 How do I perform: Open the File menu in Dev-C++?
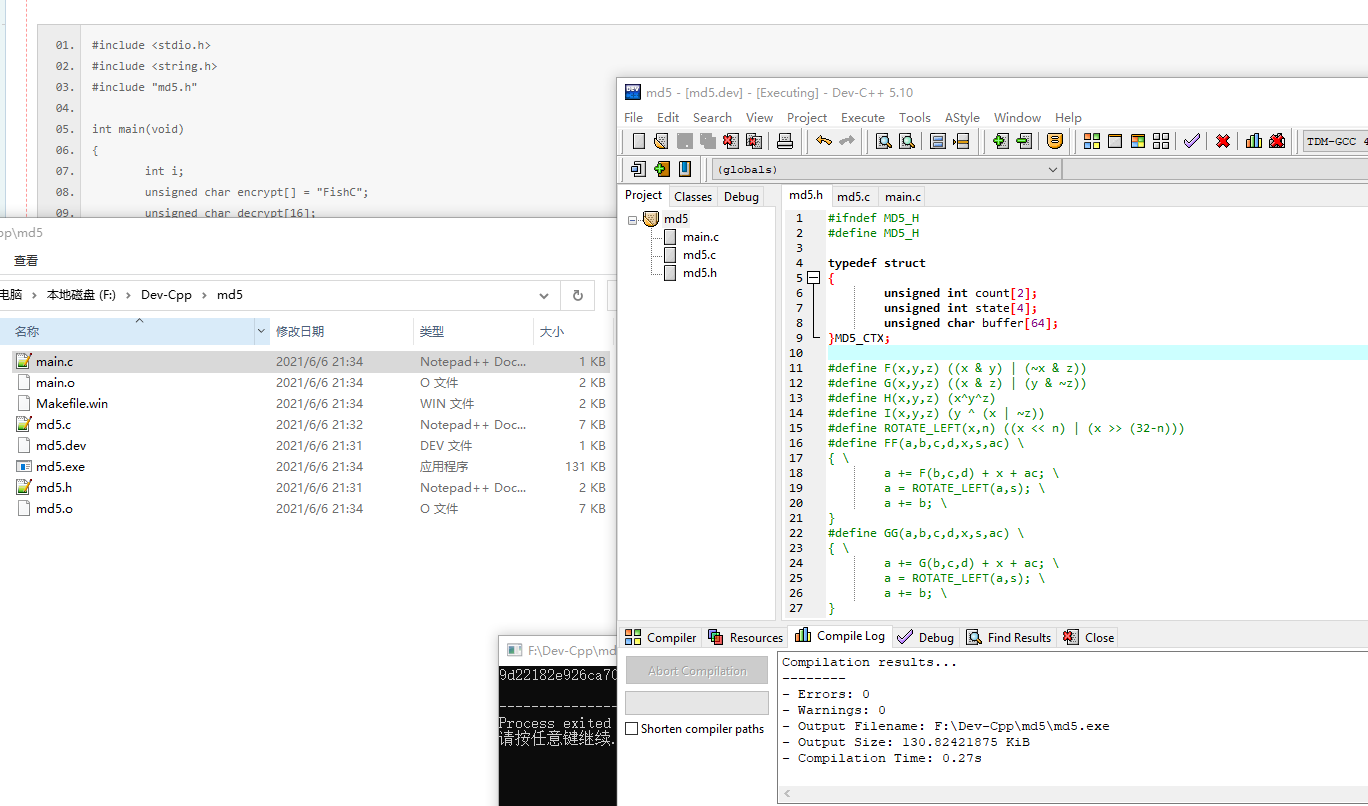634,117
